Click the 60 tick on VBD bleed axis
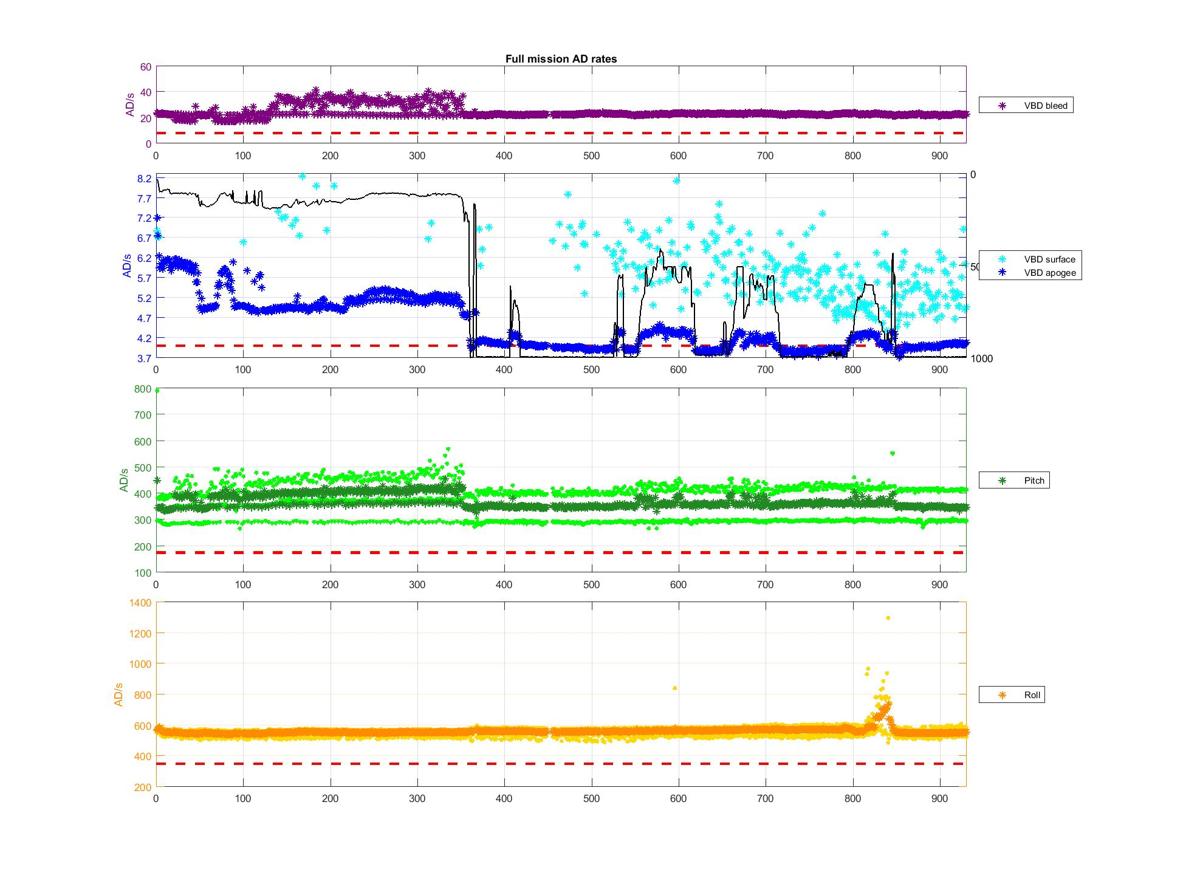 [x=146, y=67]
